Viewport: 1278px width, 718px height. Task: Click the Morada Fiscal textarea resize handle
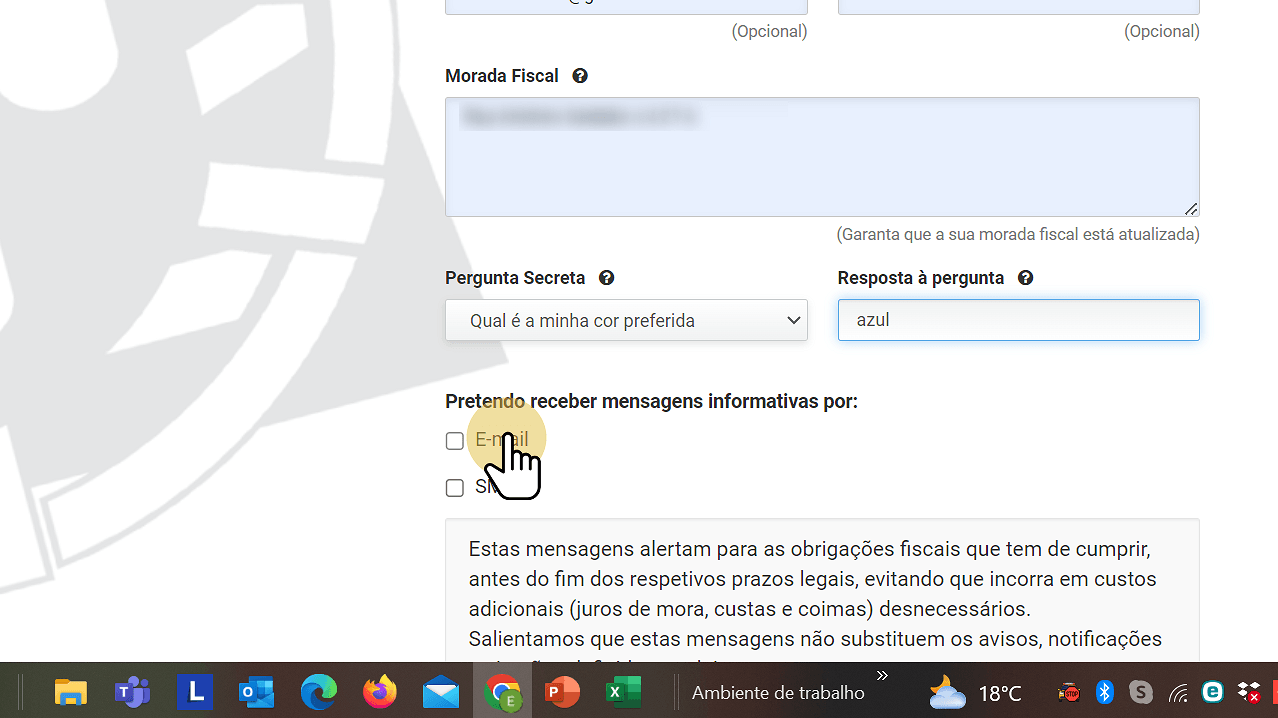tap(1191, 209)
